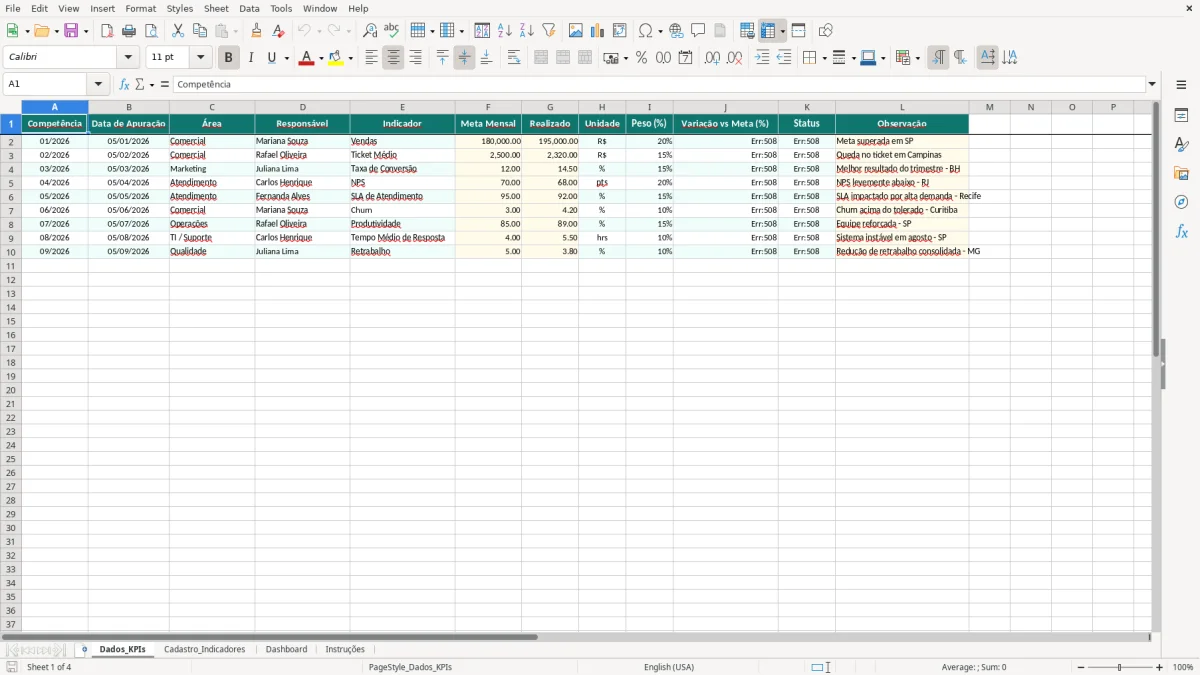Toggle Align Left
The image size is (1200, 675).
click(371, 58)
